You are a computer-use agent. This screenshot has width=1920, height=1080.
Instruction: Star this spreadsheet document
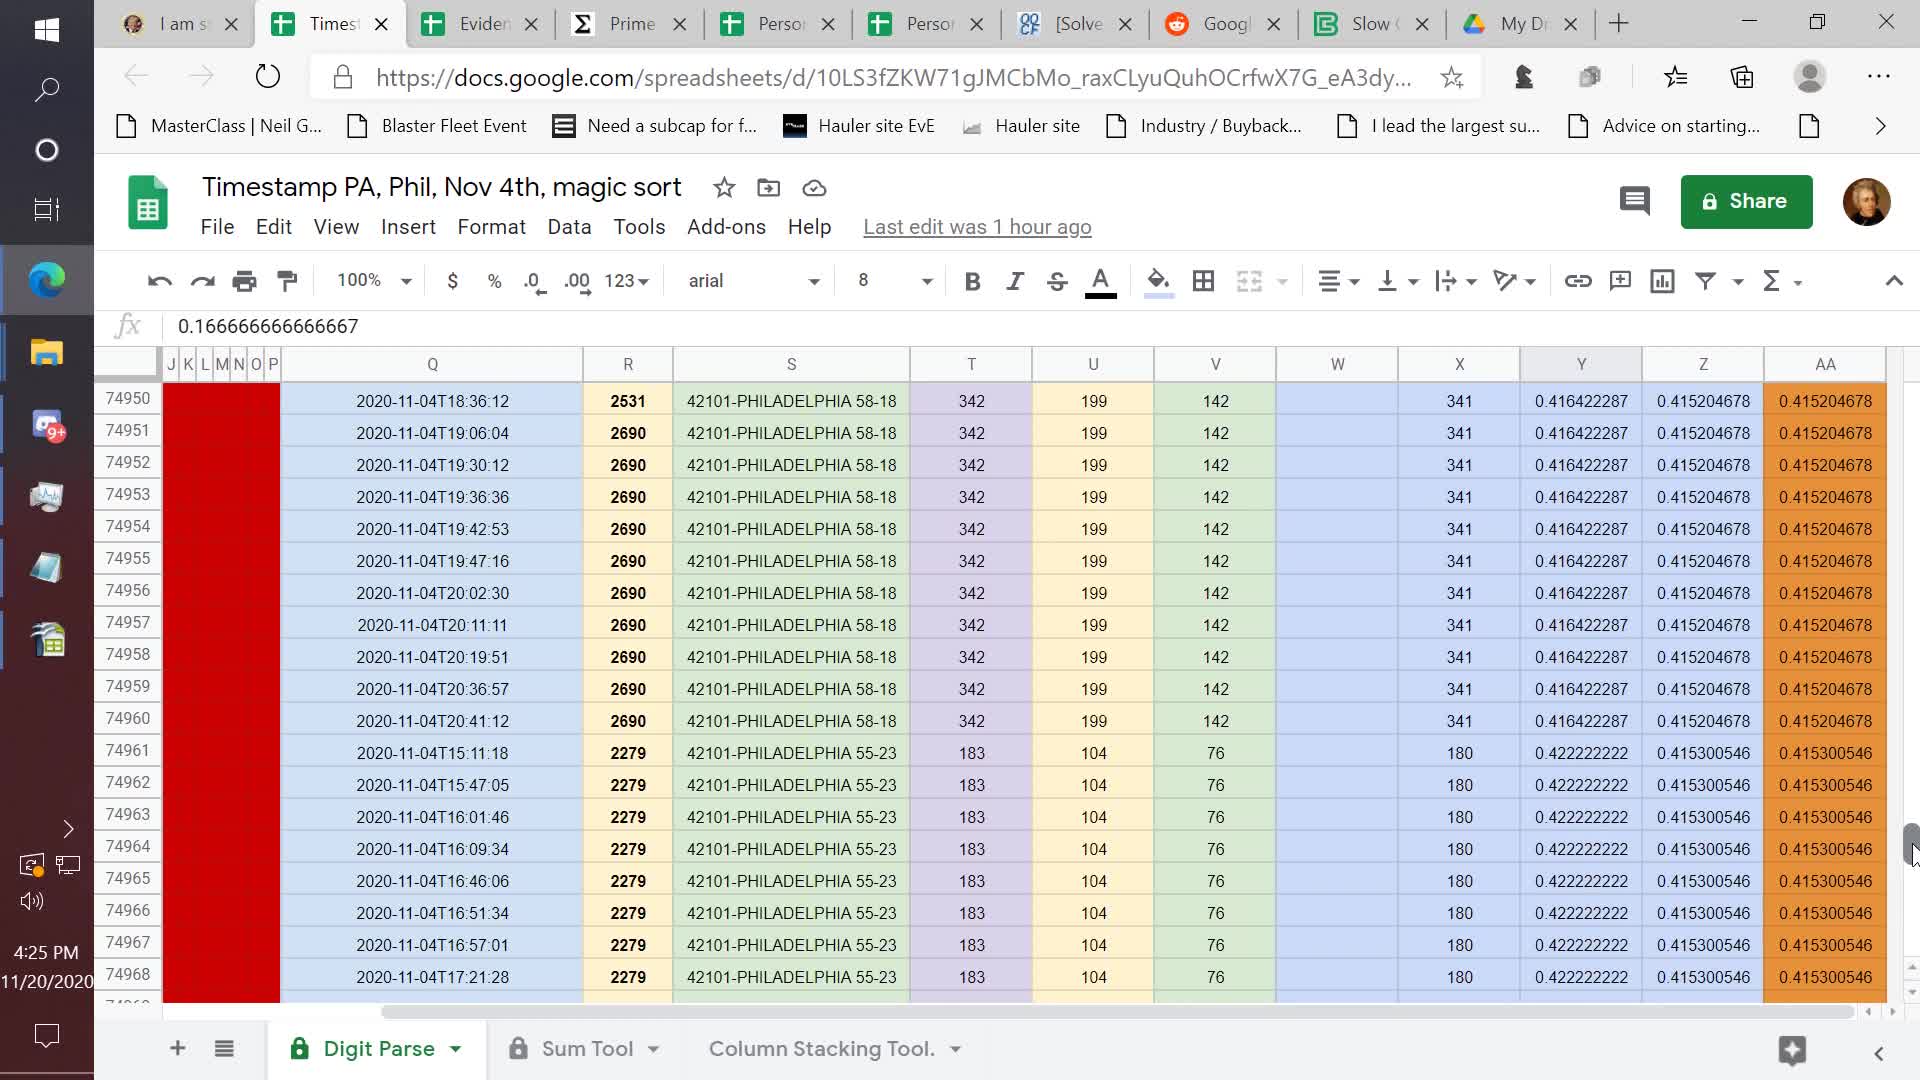(x=724, y=188)
